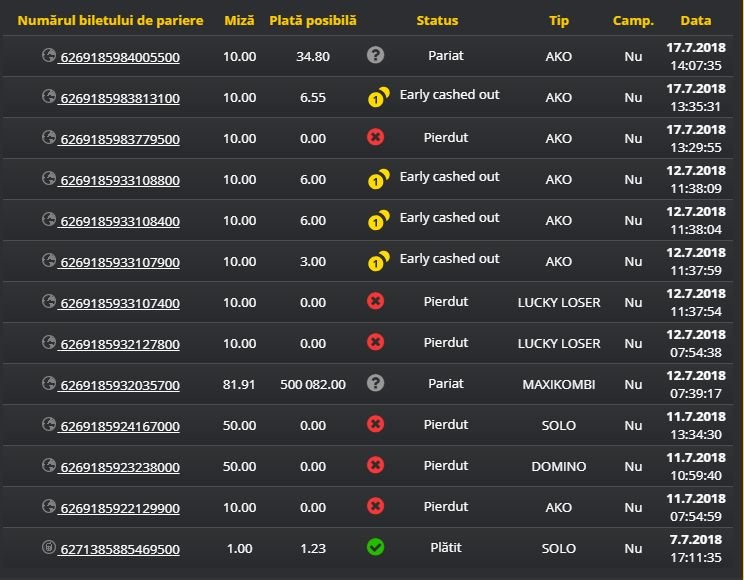Click pending question-mark icon for ticket 6269185984005500
The width and height of the screenshot is (744, 580).
376,56
